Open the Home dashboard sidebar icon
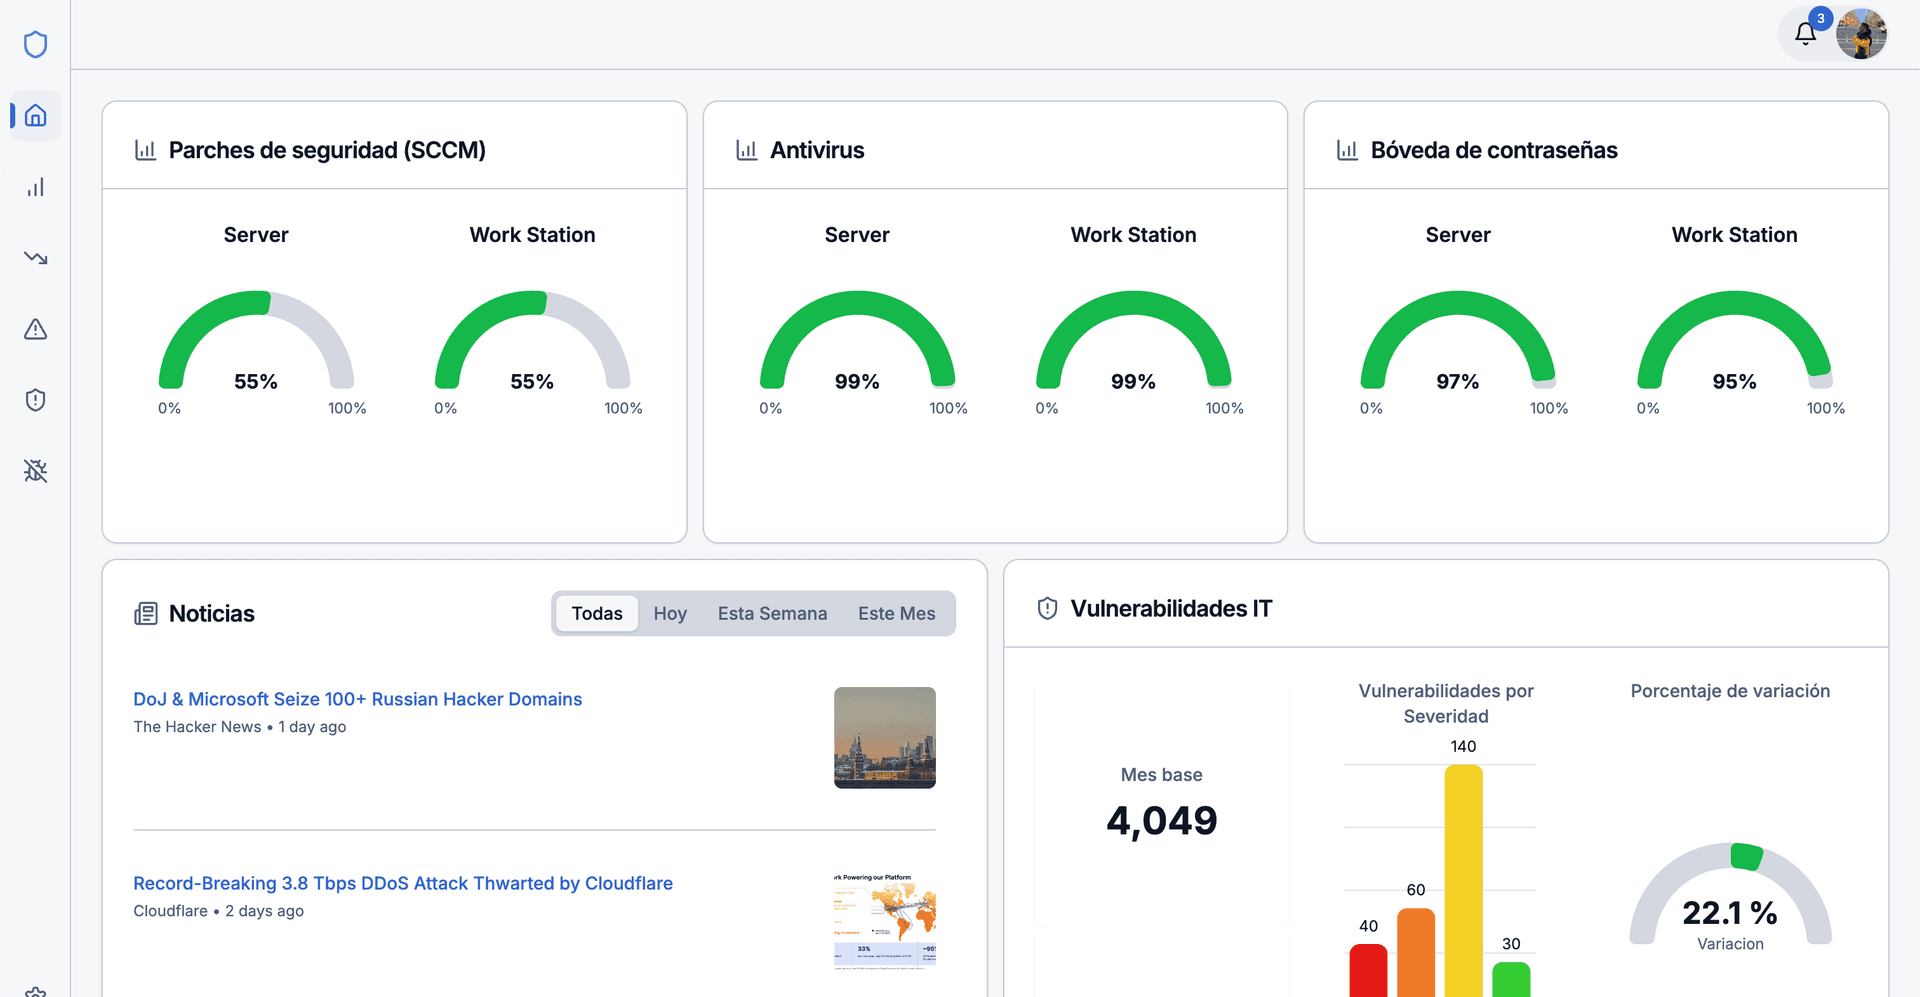Screen dimensions: 1920x997 pos(35,116)
